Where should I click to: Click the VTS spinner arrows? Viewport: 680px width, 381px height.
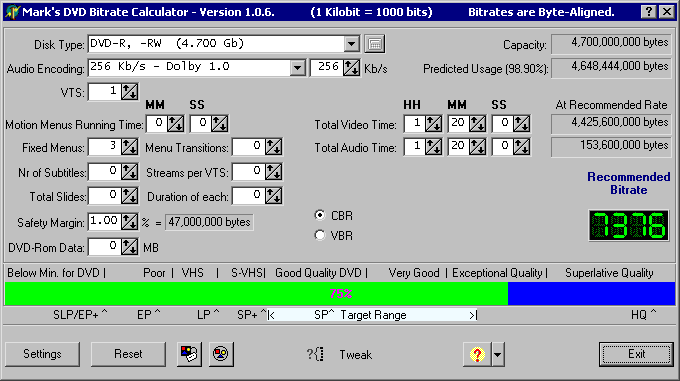[129, 92]
